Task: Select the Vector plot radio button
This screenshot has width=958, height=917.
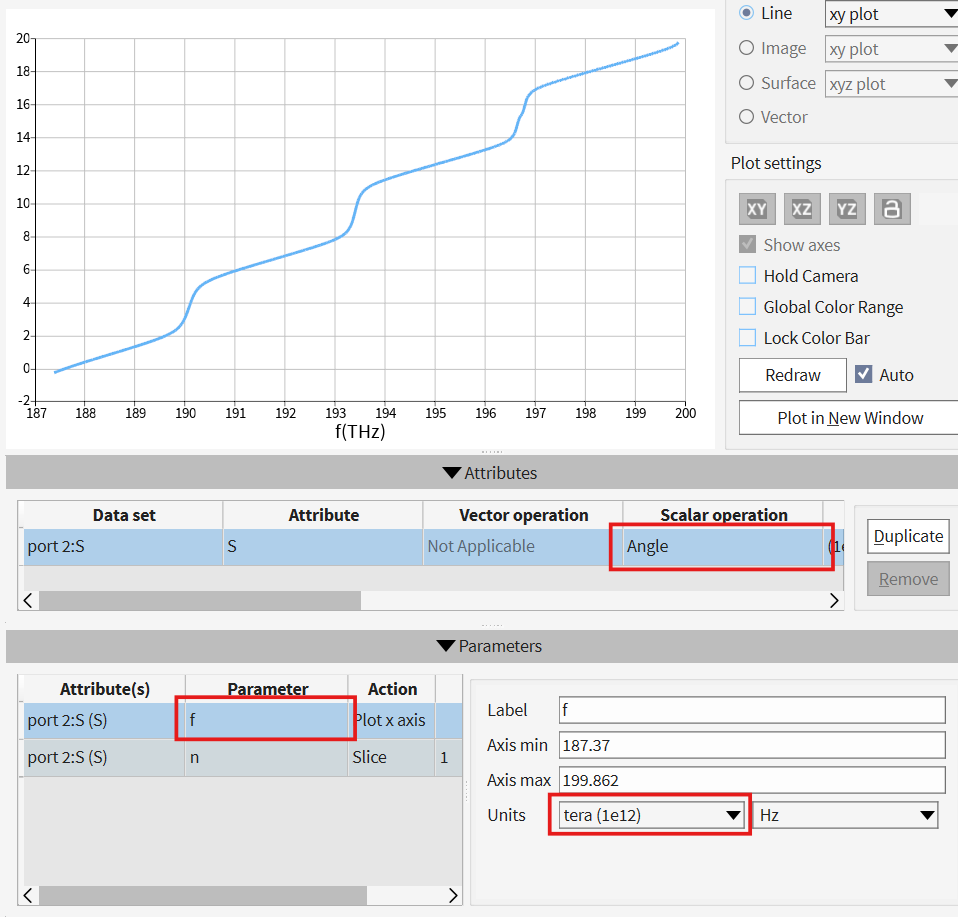Action: [x=746, y=117]
